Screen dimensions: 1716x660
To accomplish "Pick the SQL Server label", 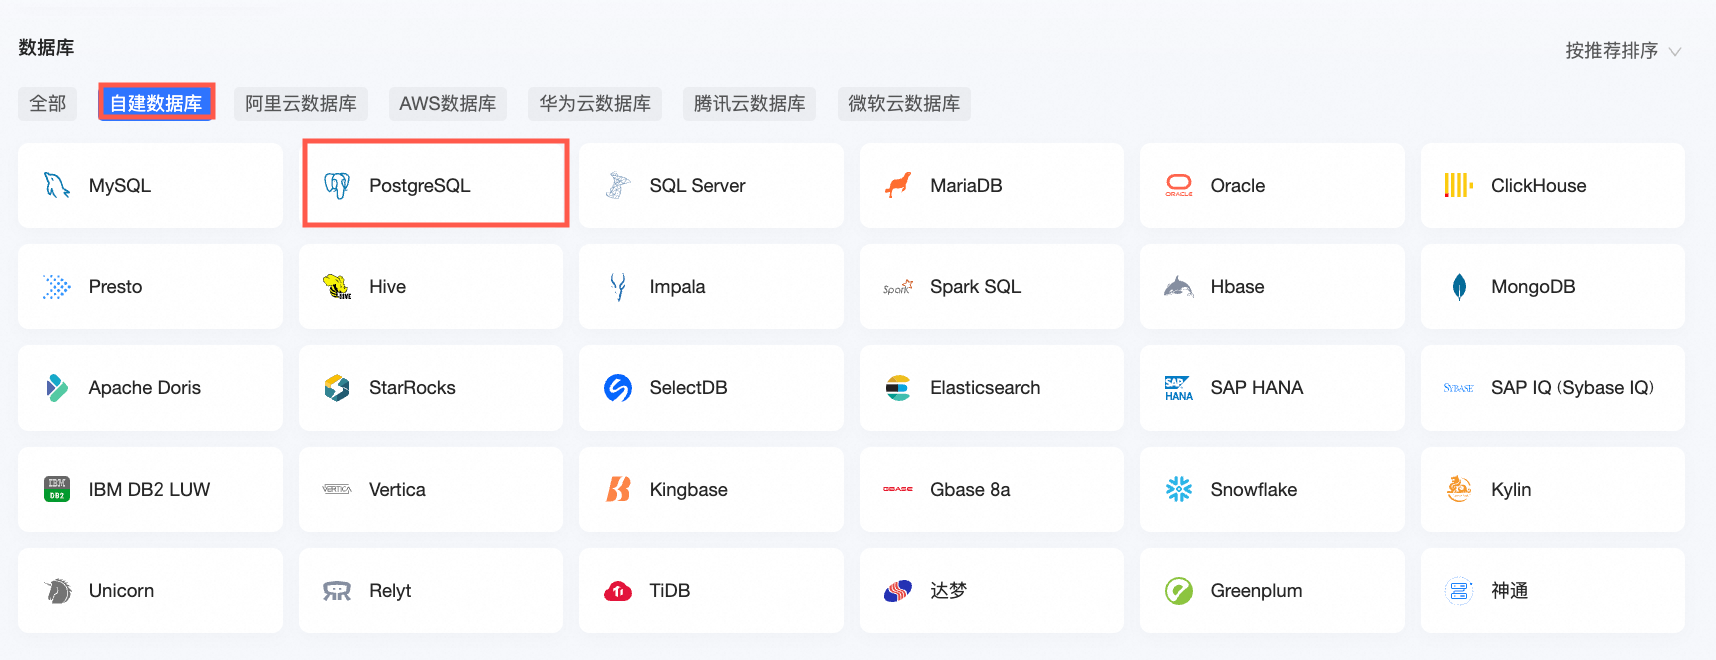I will 698,185.
